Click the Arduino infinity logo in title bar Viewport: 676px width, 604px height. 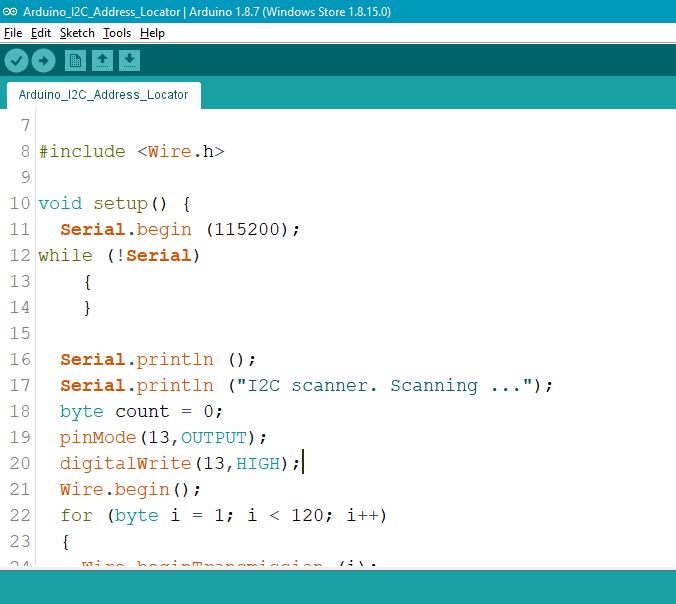(x=10, y=12)
